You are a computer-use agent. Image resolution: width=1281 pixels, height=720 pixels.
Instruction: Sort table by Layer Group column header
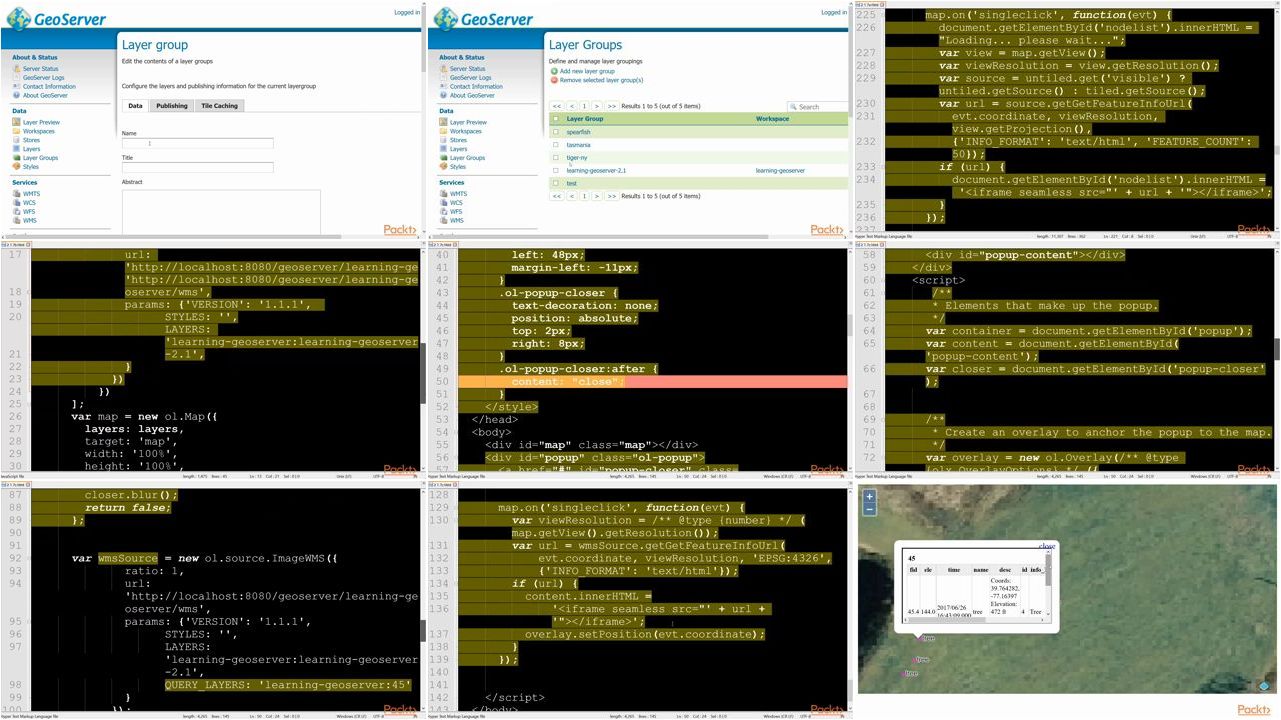tap(585, 119)
